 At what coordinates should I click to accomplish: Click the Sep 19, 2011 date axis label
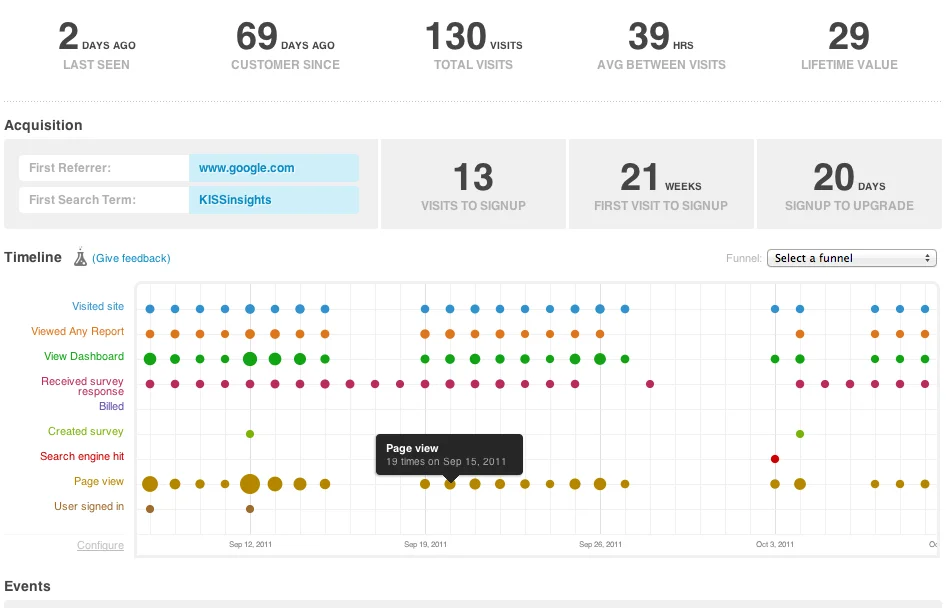425,544
